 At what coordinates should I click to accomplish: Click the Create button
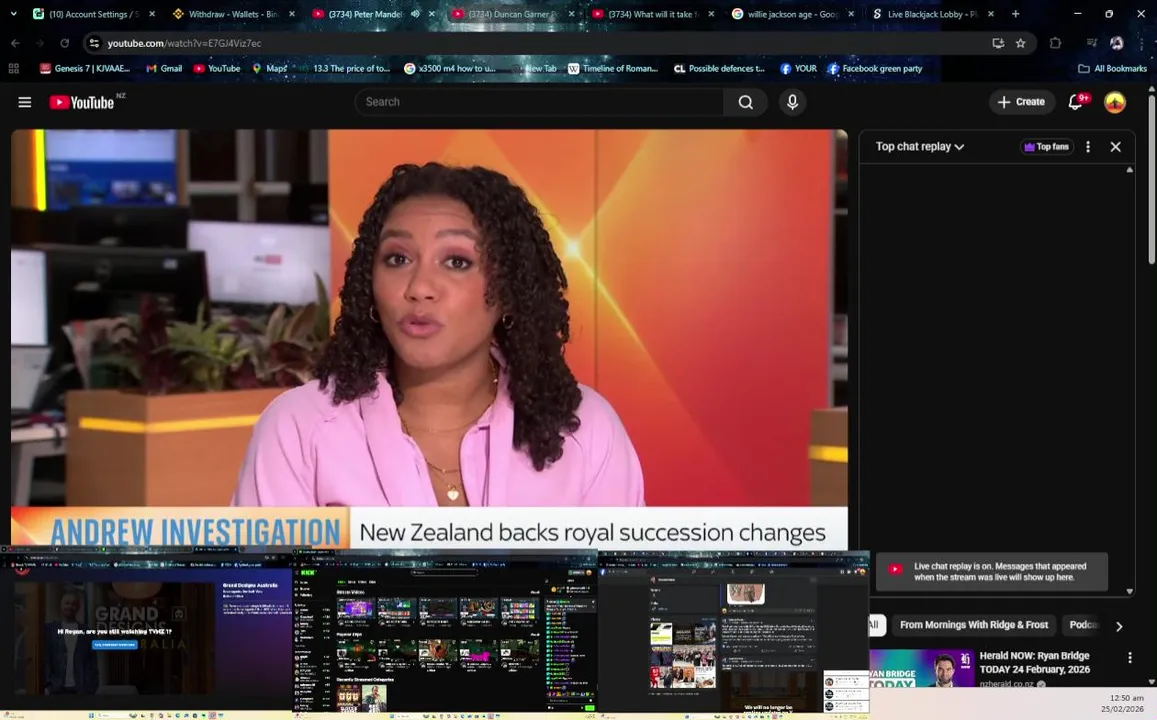1021,102
